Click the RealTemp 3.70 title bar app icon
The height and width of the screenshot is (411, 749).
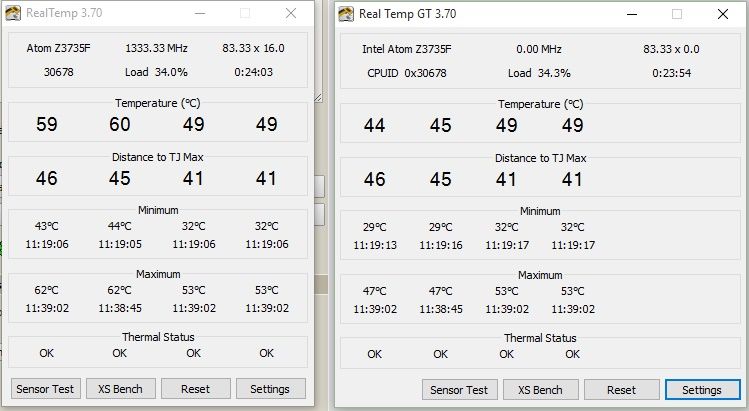[13, 13]
